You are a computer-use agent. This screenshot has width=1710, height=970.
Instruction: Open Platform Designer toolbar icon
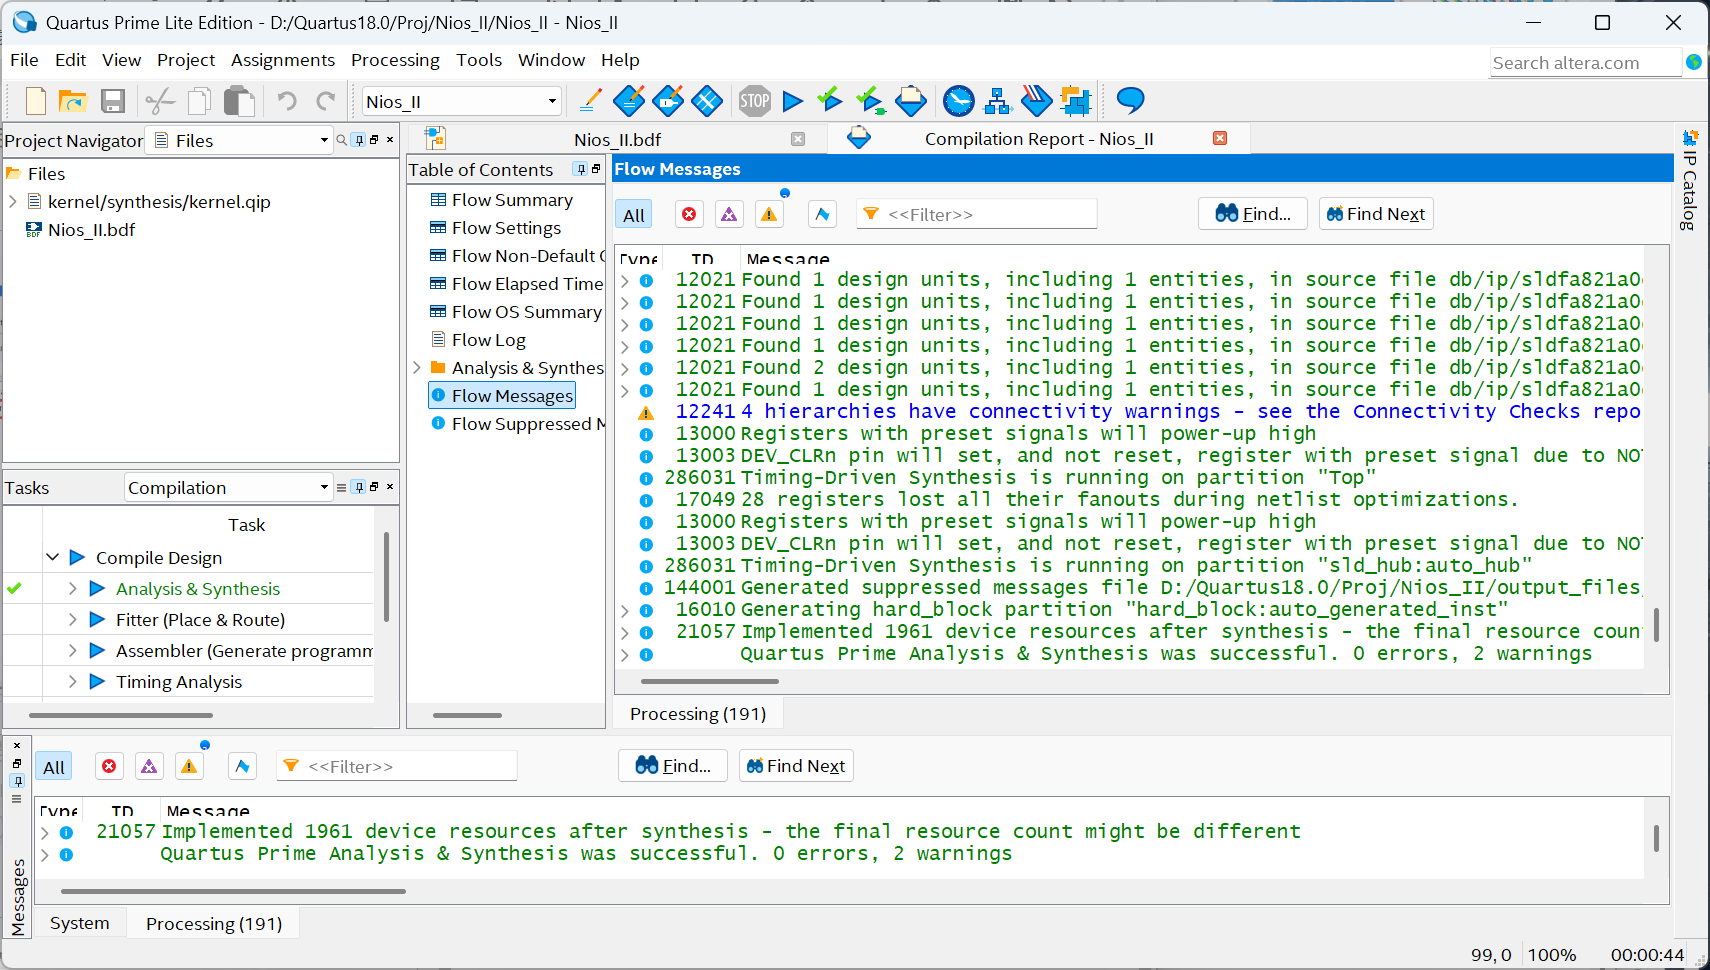click(x=1075, y=101)
